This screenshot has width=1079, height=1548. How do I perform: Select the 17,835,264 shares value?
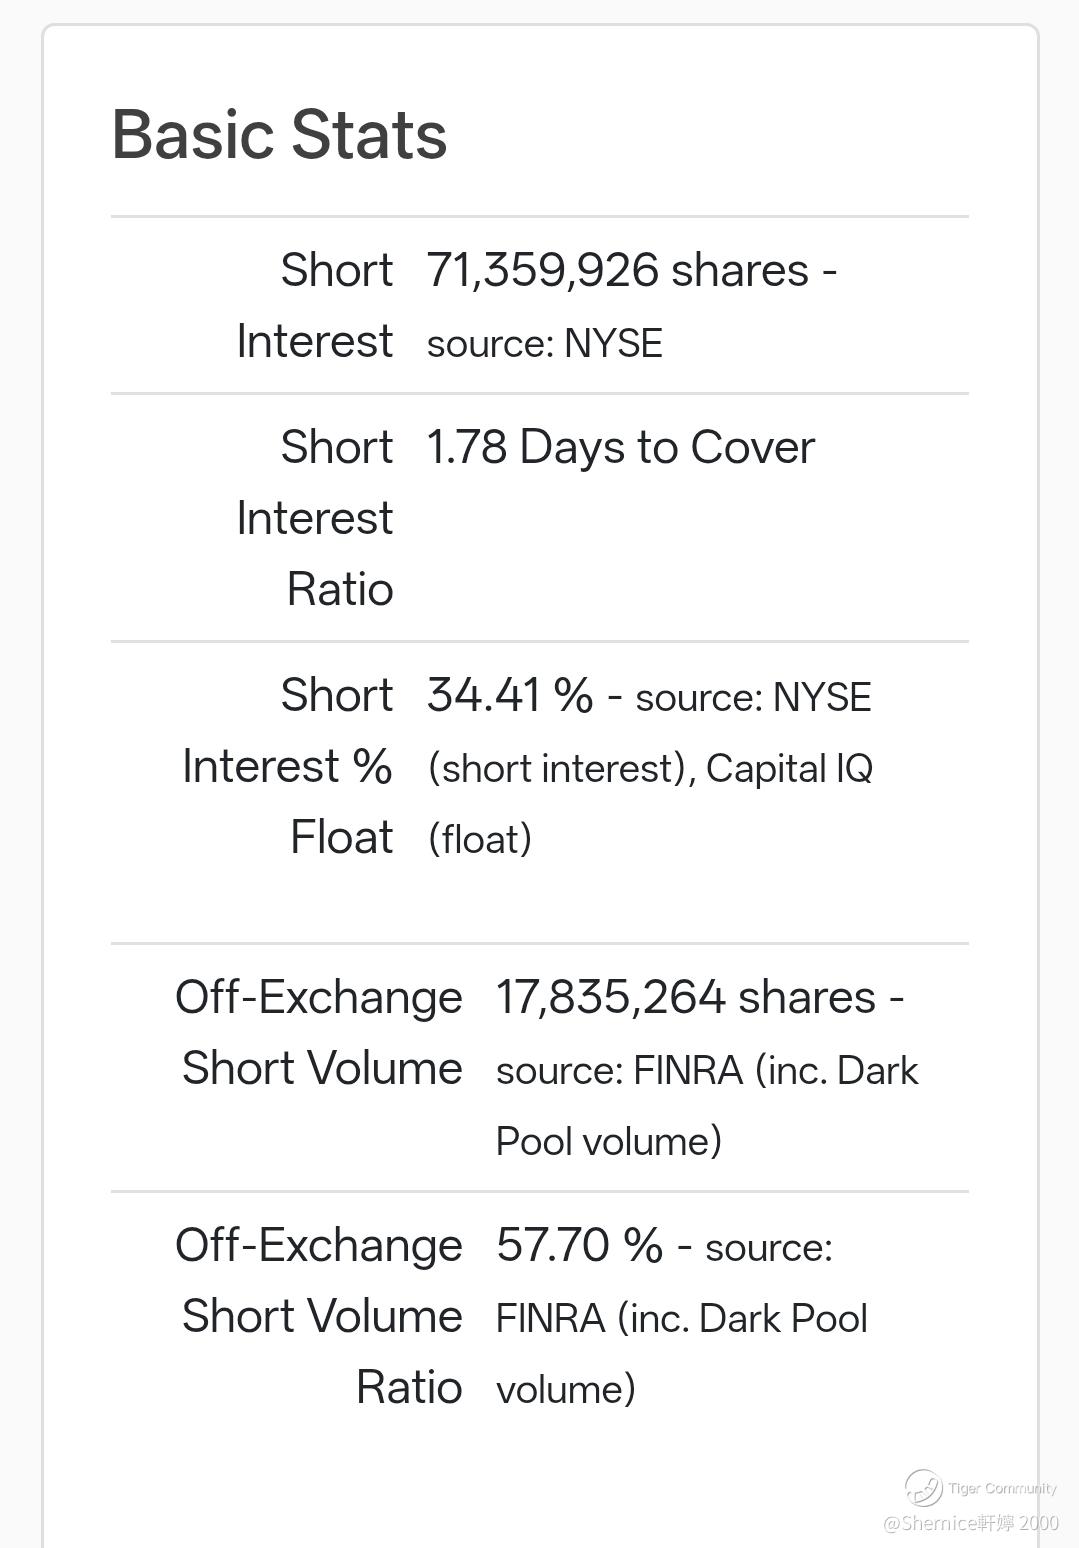[x=686, y=997]
